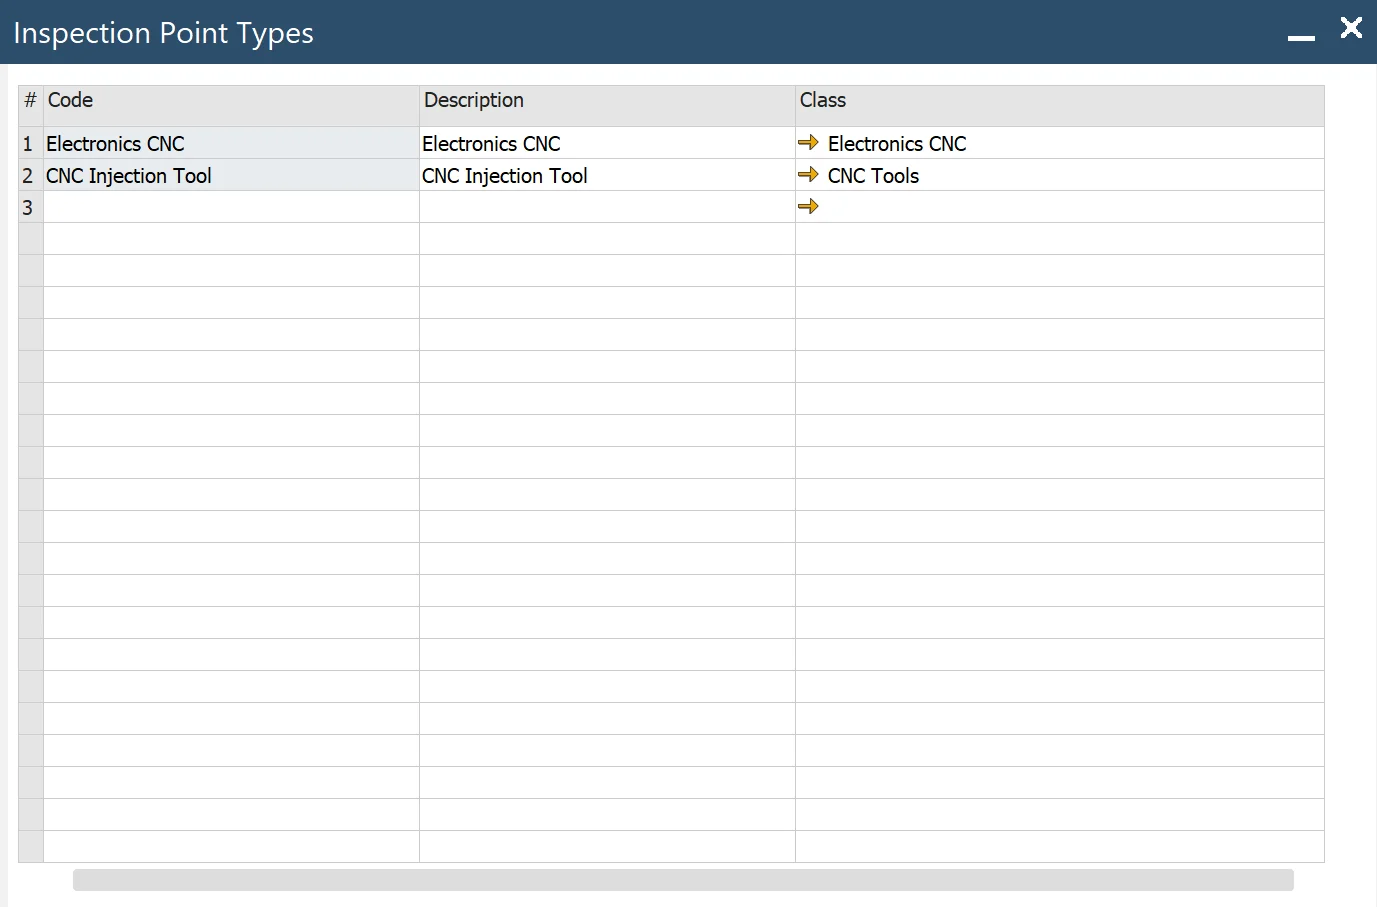Screen dimensions: 1377x907
Task: Click the # column header
Action: 30,101
